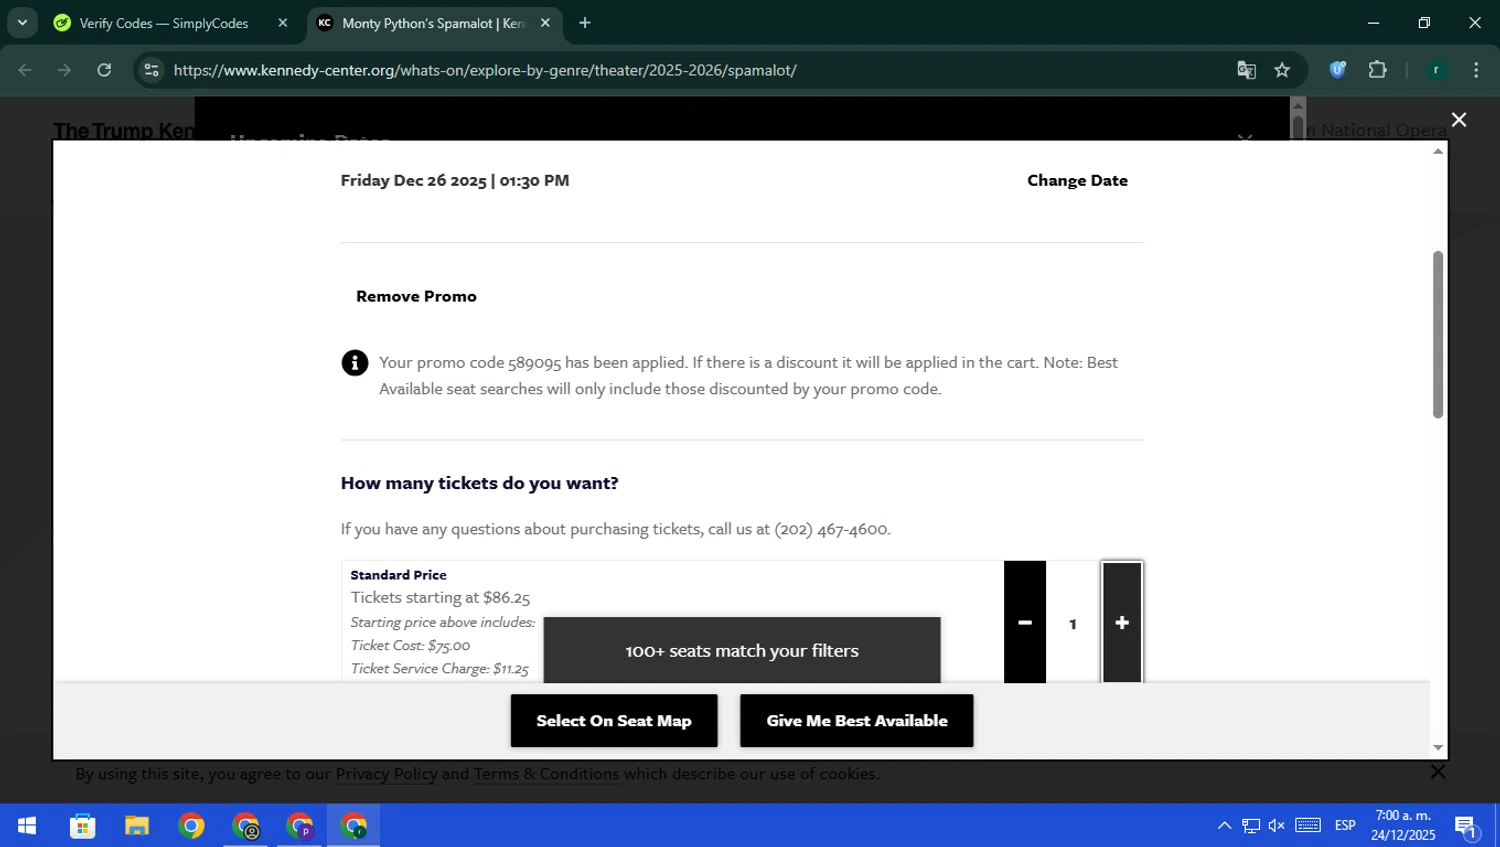This screenshot has height=847, width=1500.
Task: Click Friday Dec 26 2025 date heading
Action: (455, 180)
